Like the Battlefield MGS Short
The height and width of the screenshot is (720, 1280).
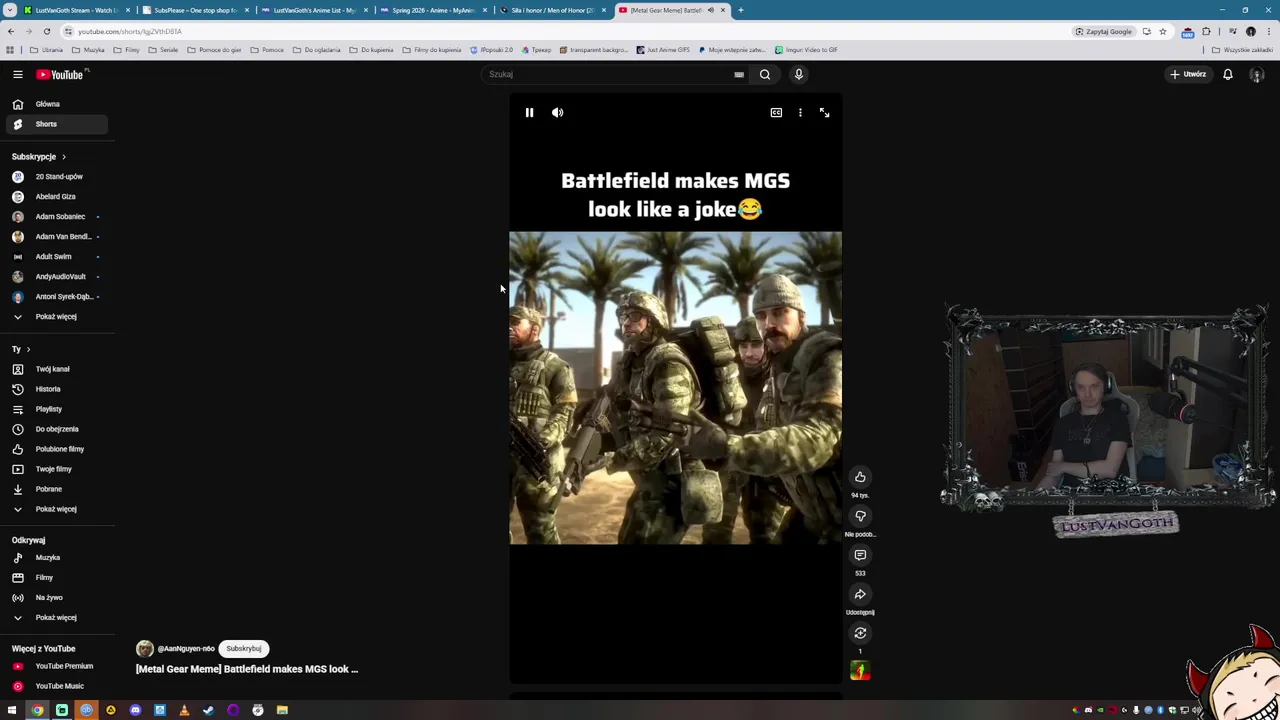[860, 477]
